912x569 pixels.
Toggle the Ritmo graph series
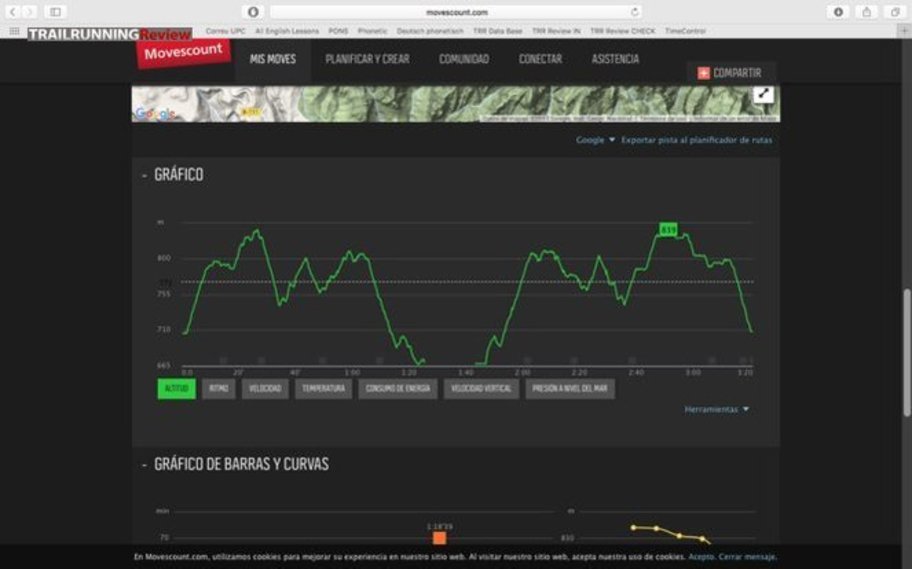pos(219,389)
